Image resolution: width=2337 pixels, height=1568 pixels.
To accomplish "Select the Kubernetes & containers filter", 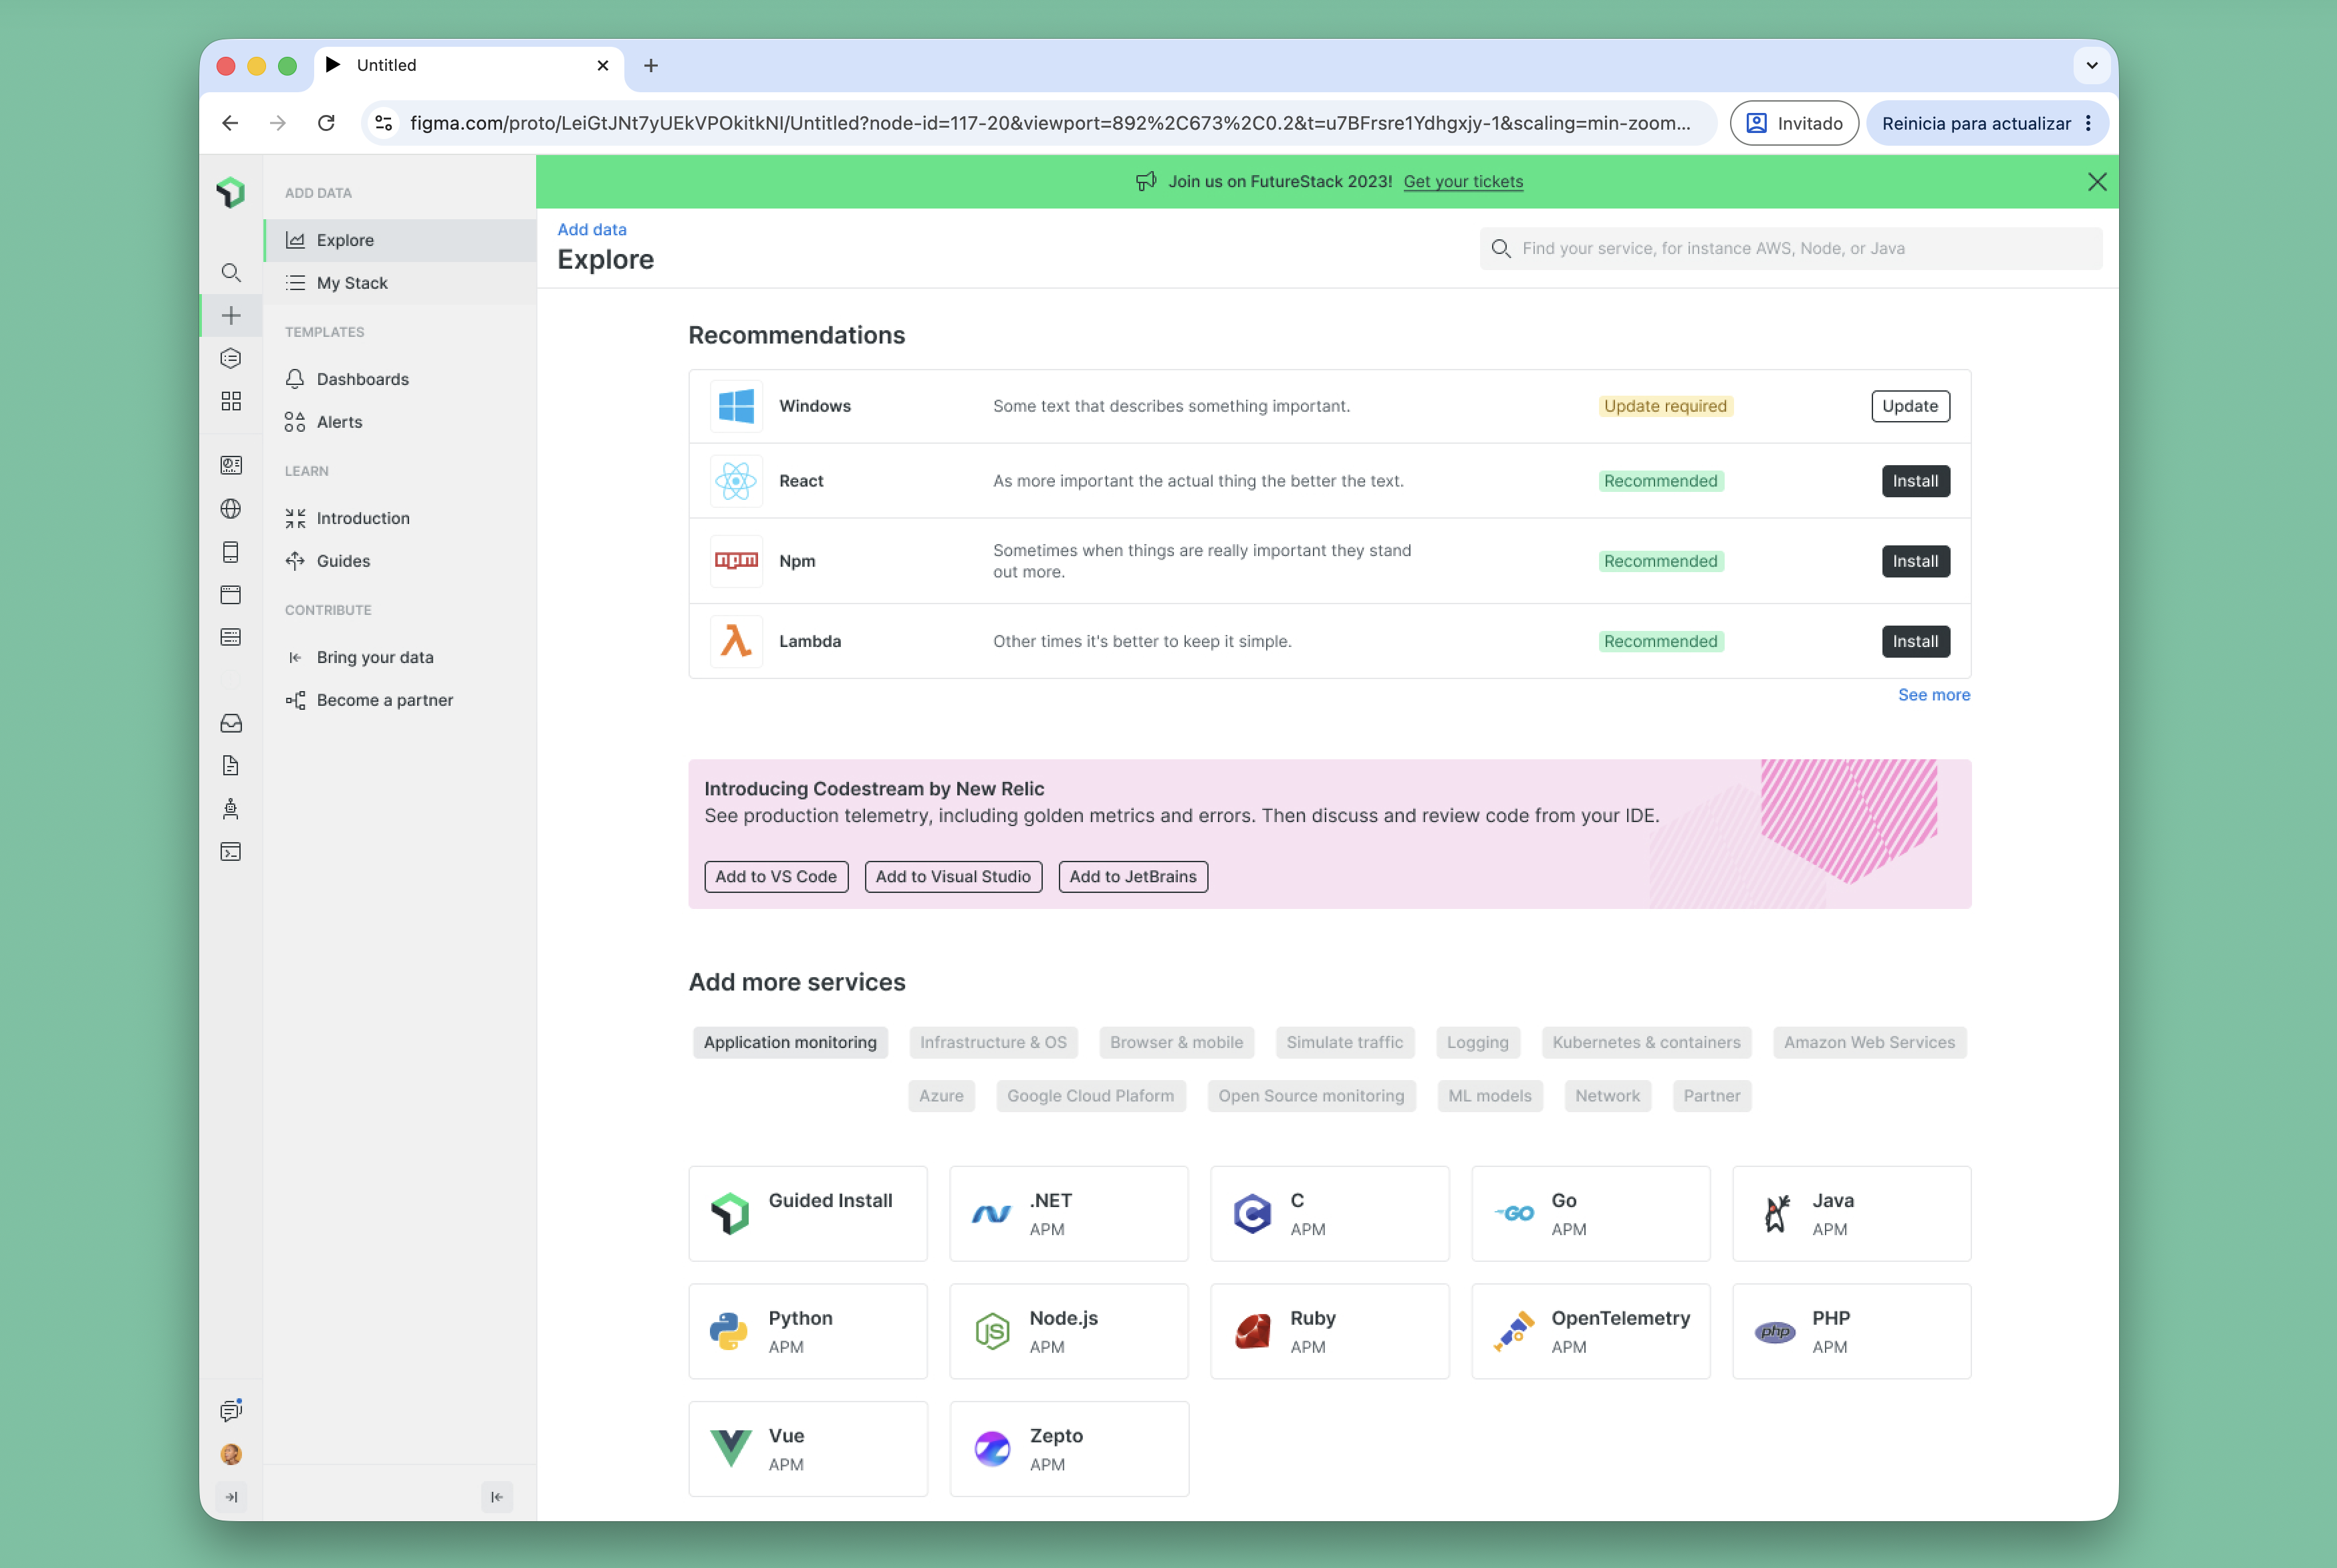I will (1646, 1042).
